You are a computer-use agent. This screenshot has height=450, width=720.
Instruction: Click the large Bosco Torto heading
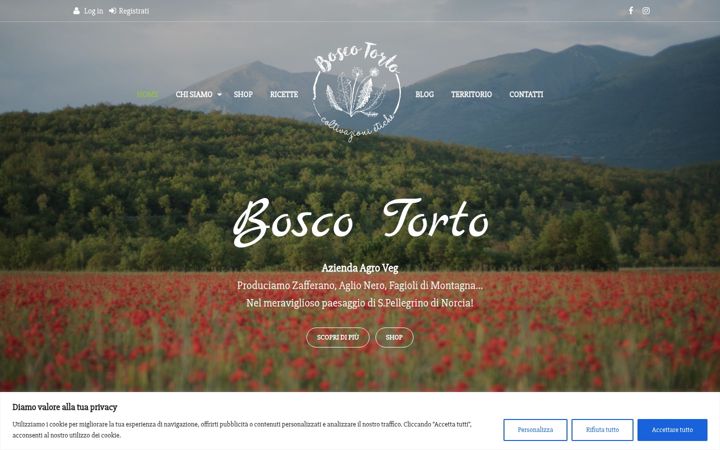pyautogui.click(x=360, y=223)
